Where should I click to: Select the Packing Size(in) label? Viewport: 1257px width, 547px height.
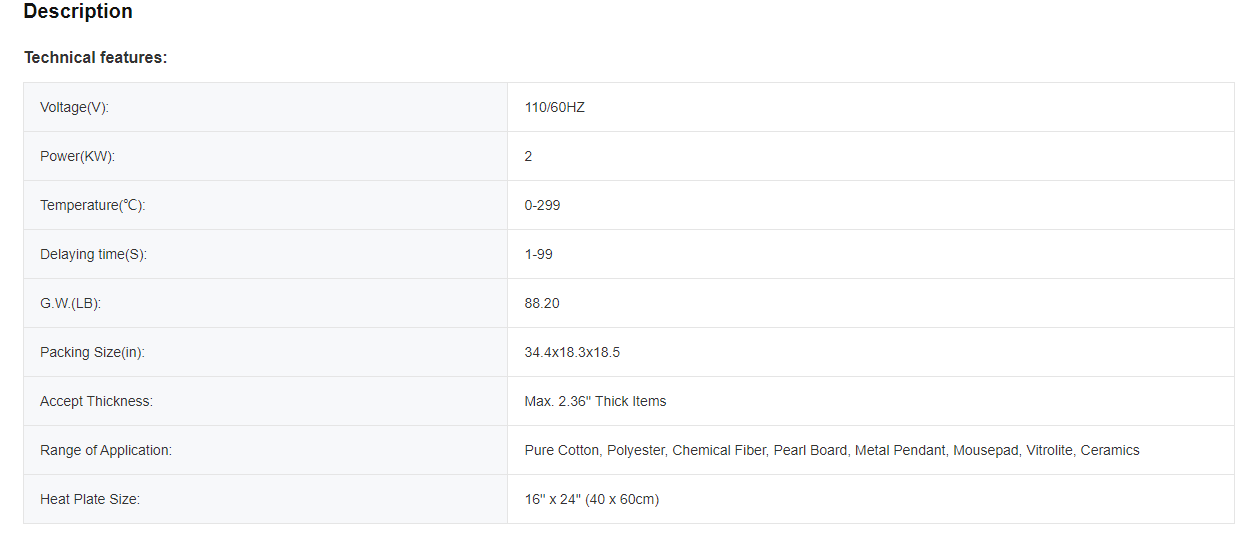pyautogui.click(x=93, y=352)
